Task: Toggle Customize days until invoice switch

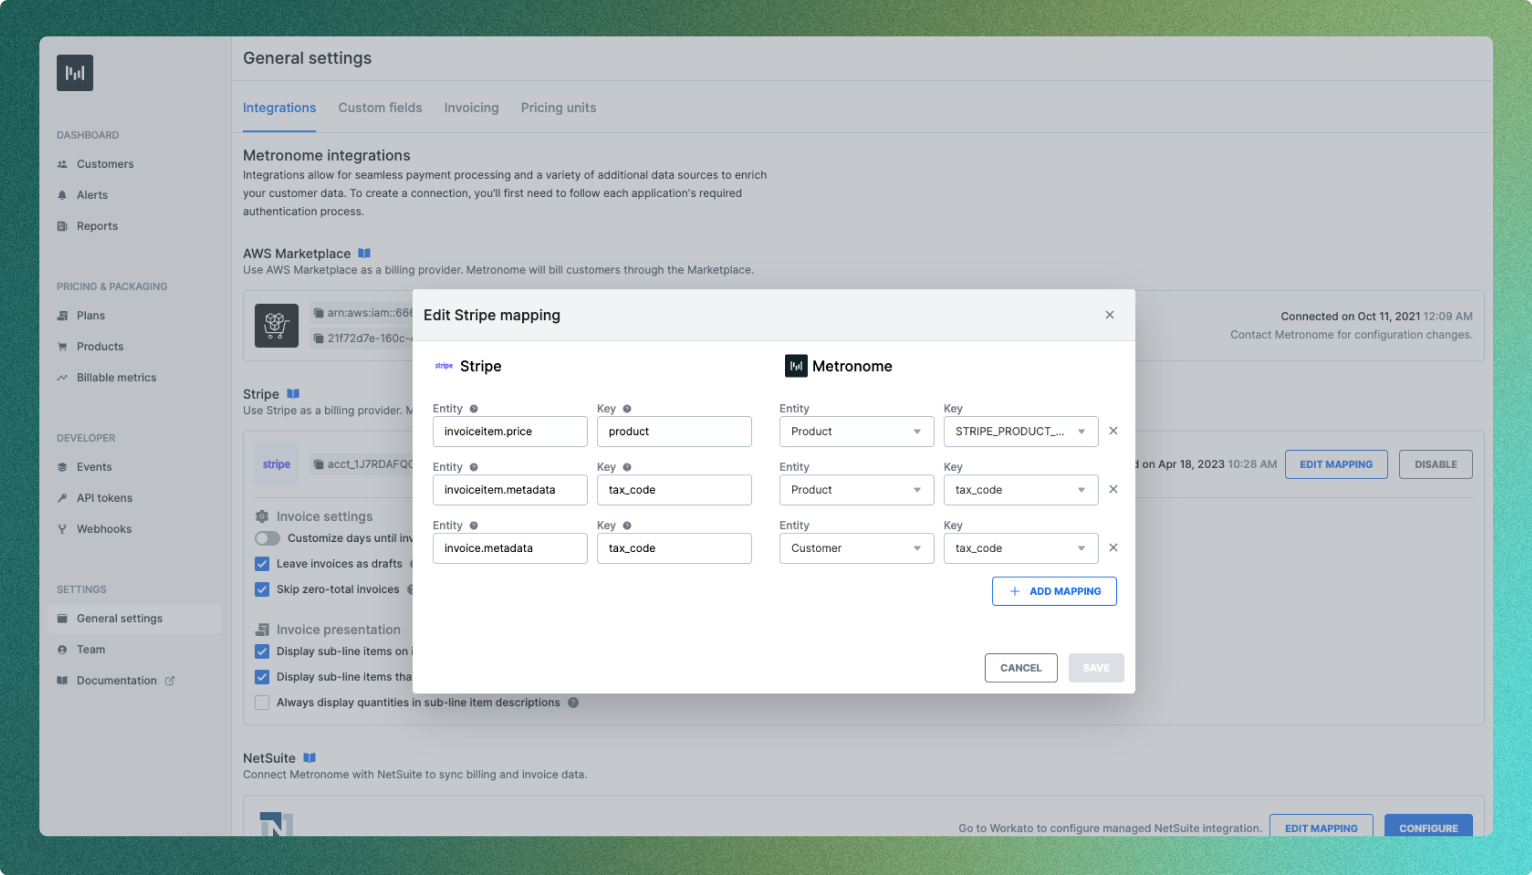Action: click(x=267, y=538)
